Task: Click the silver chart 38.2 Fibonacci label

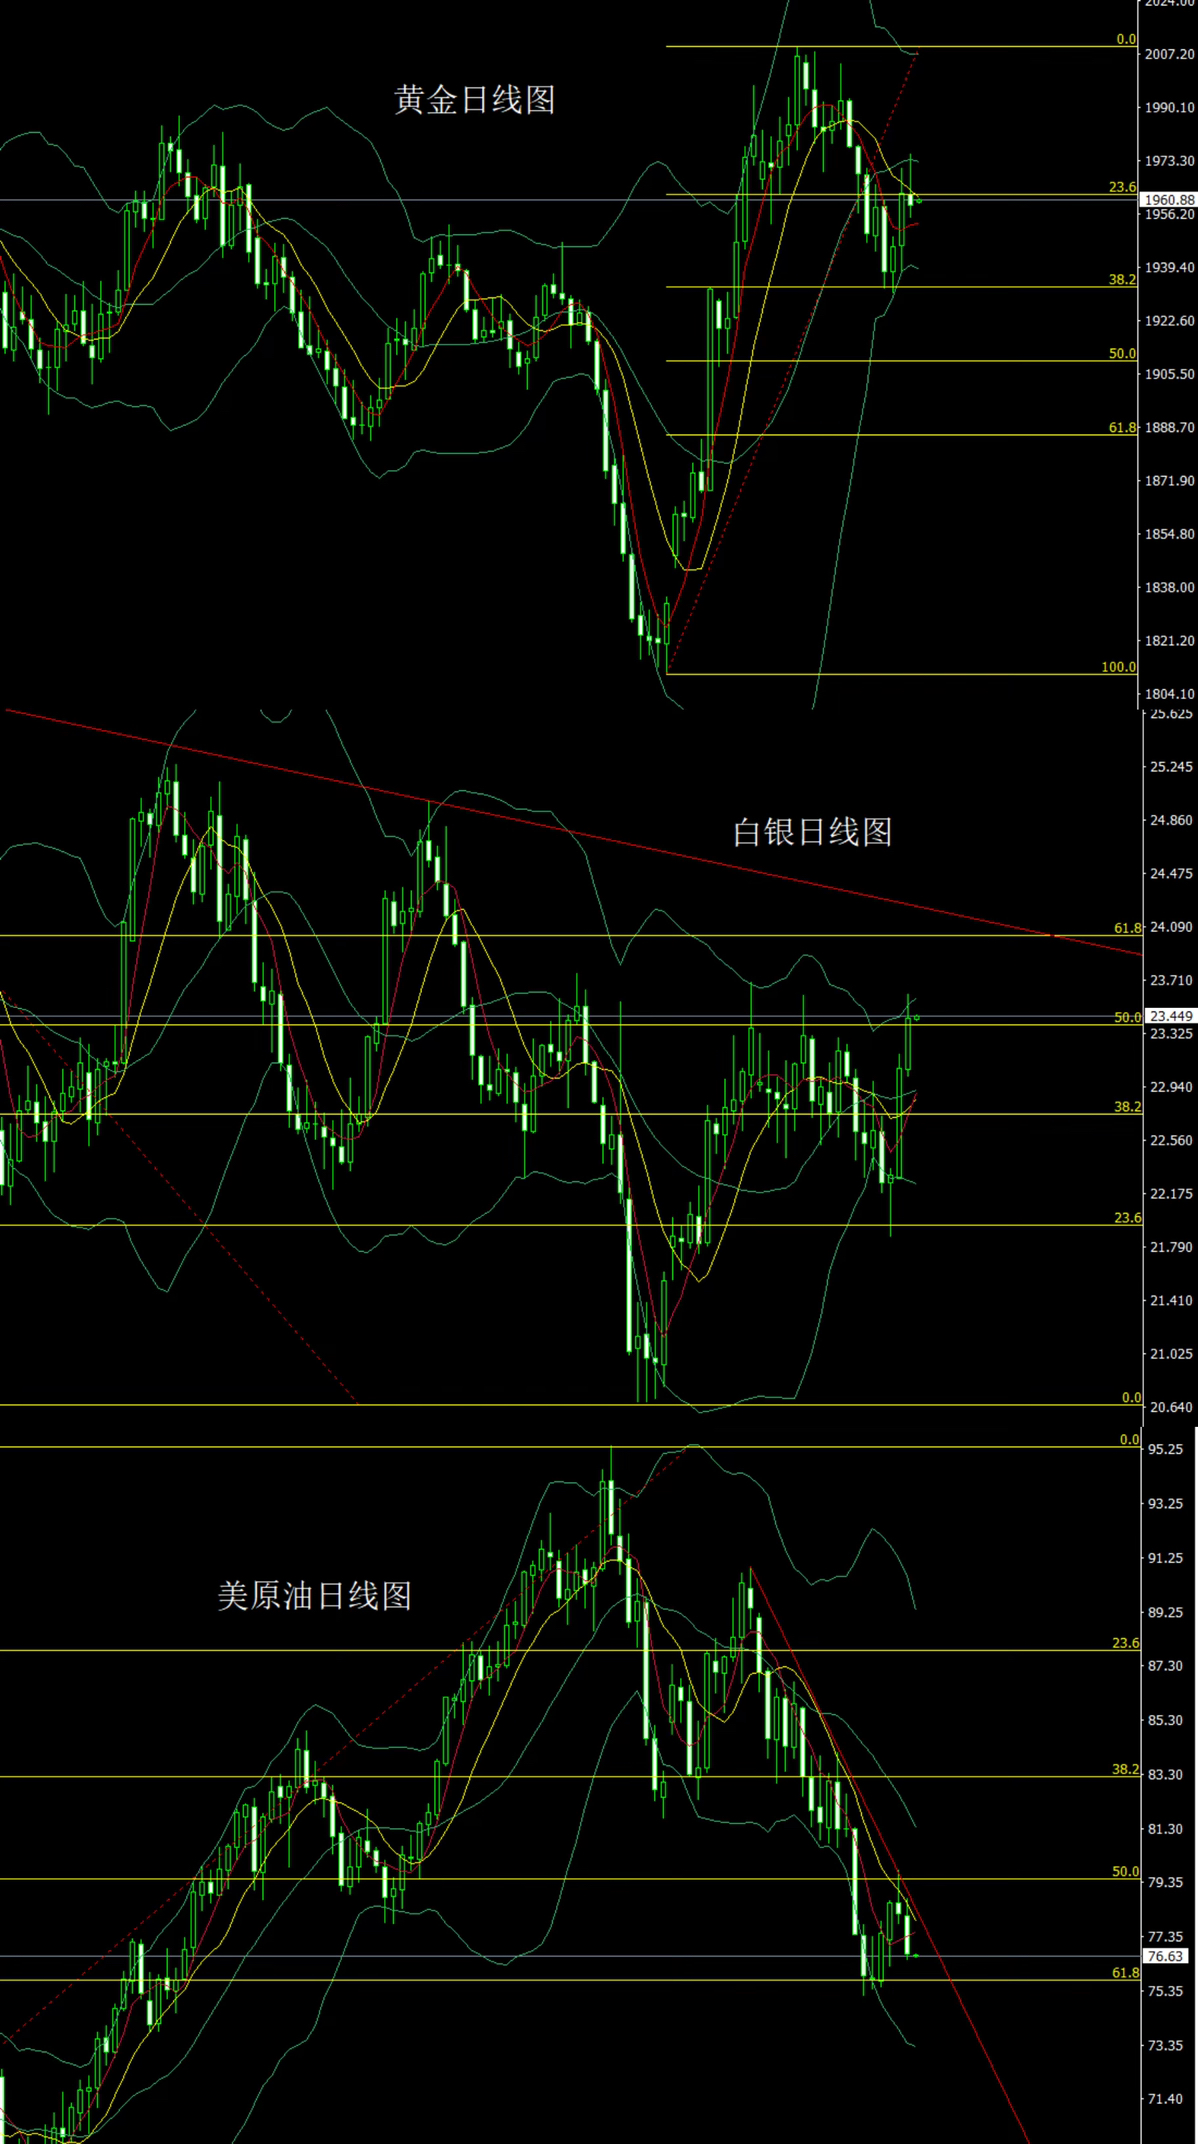Action: tap(1128, 1106)
